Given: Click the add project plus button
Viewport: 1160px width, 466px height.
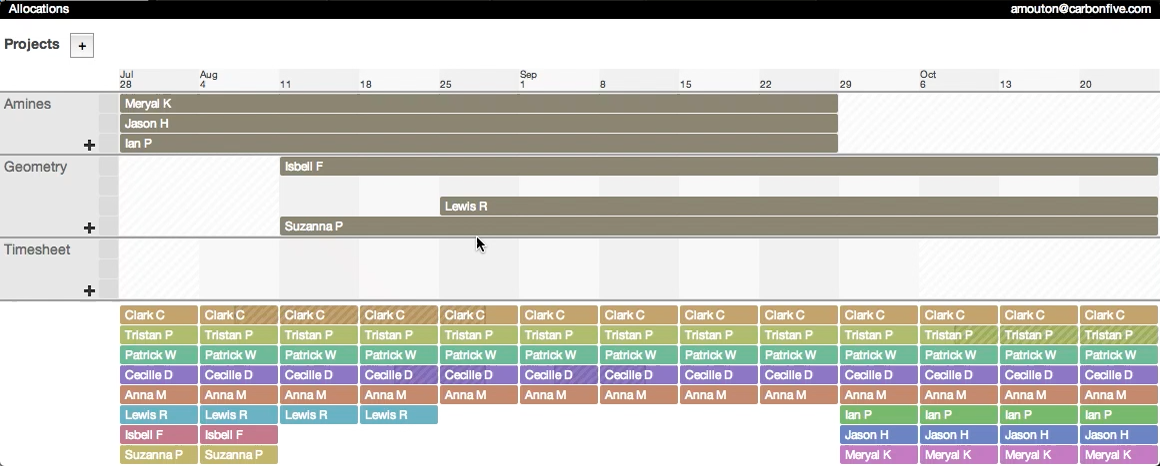Looking at the screenshot, I should 82,45.
